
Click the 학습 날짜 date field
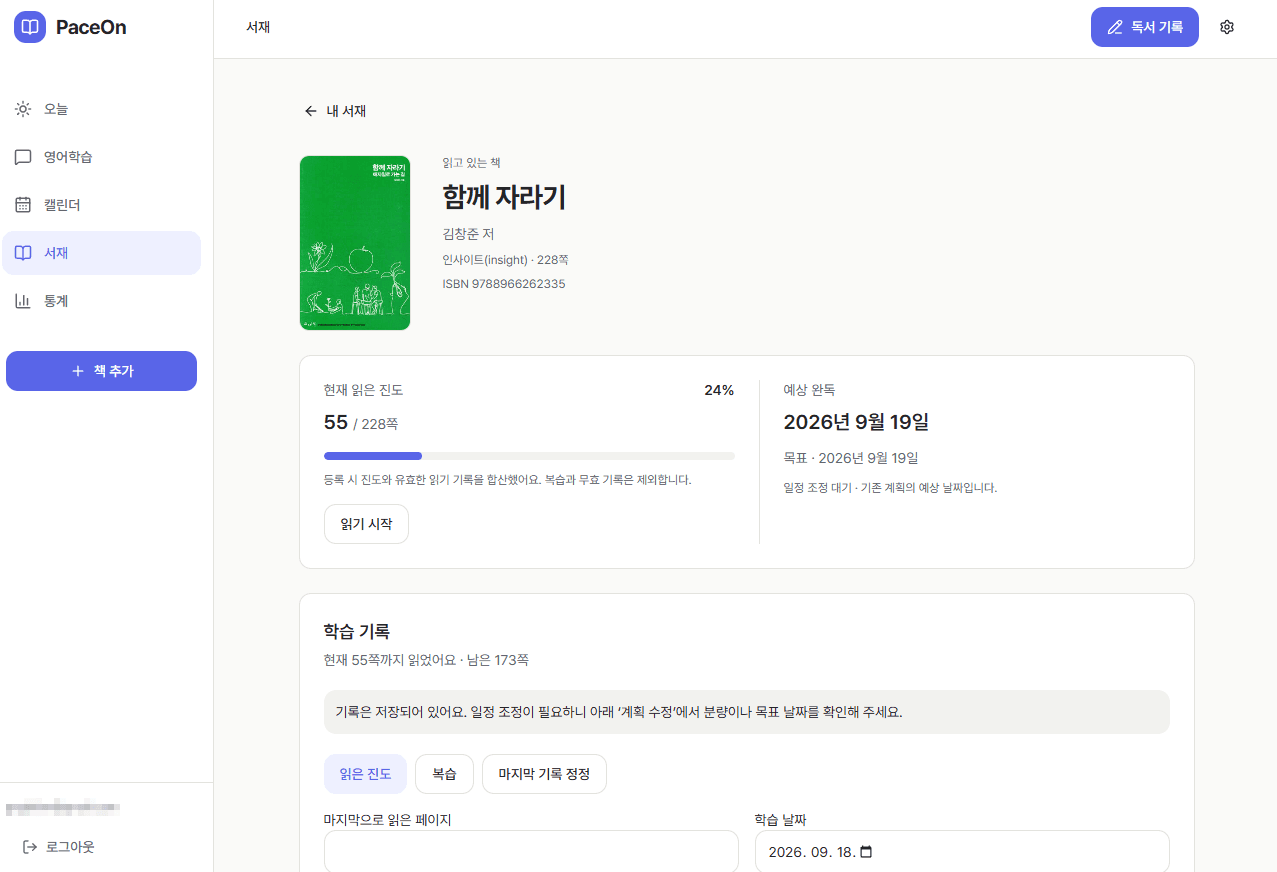tap(962, 852)
